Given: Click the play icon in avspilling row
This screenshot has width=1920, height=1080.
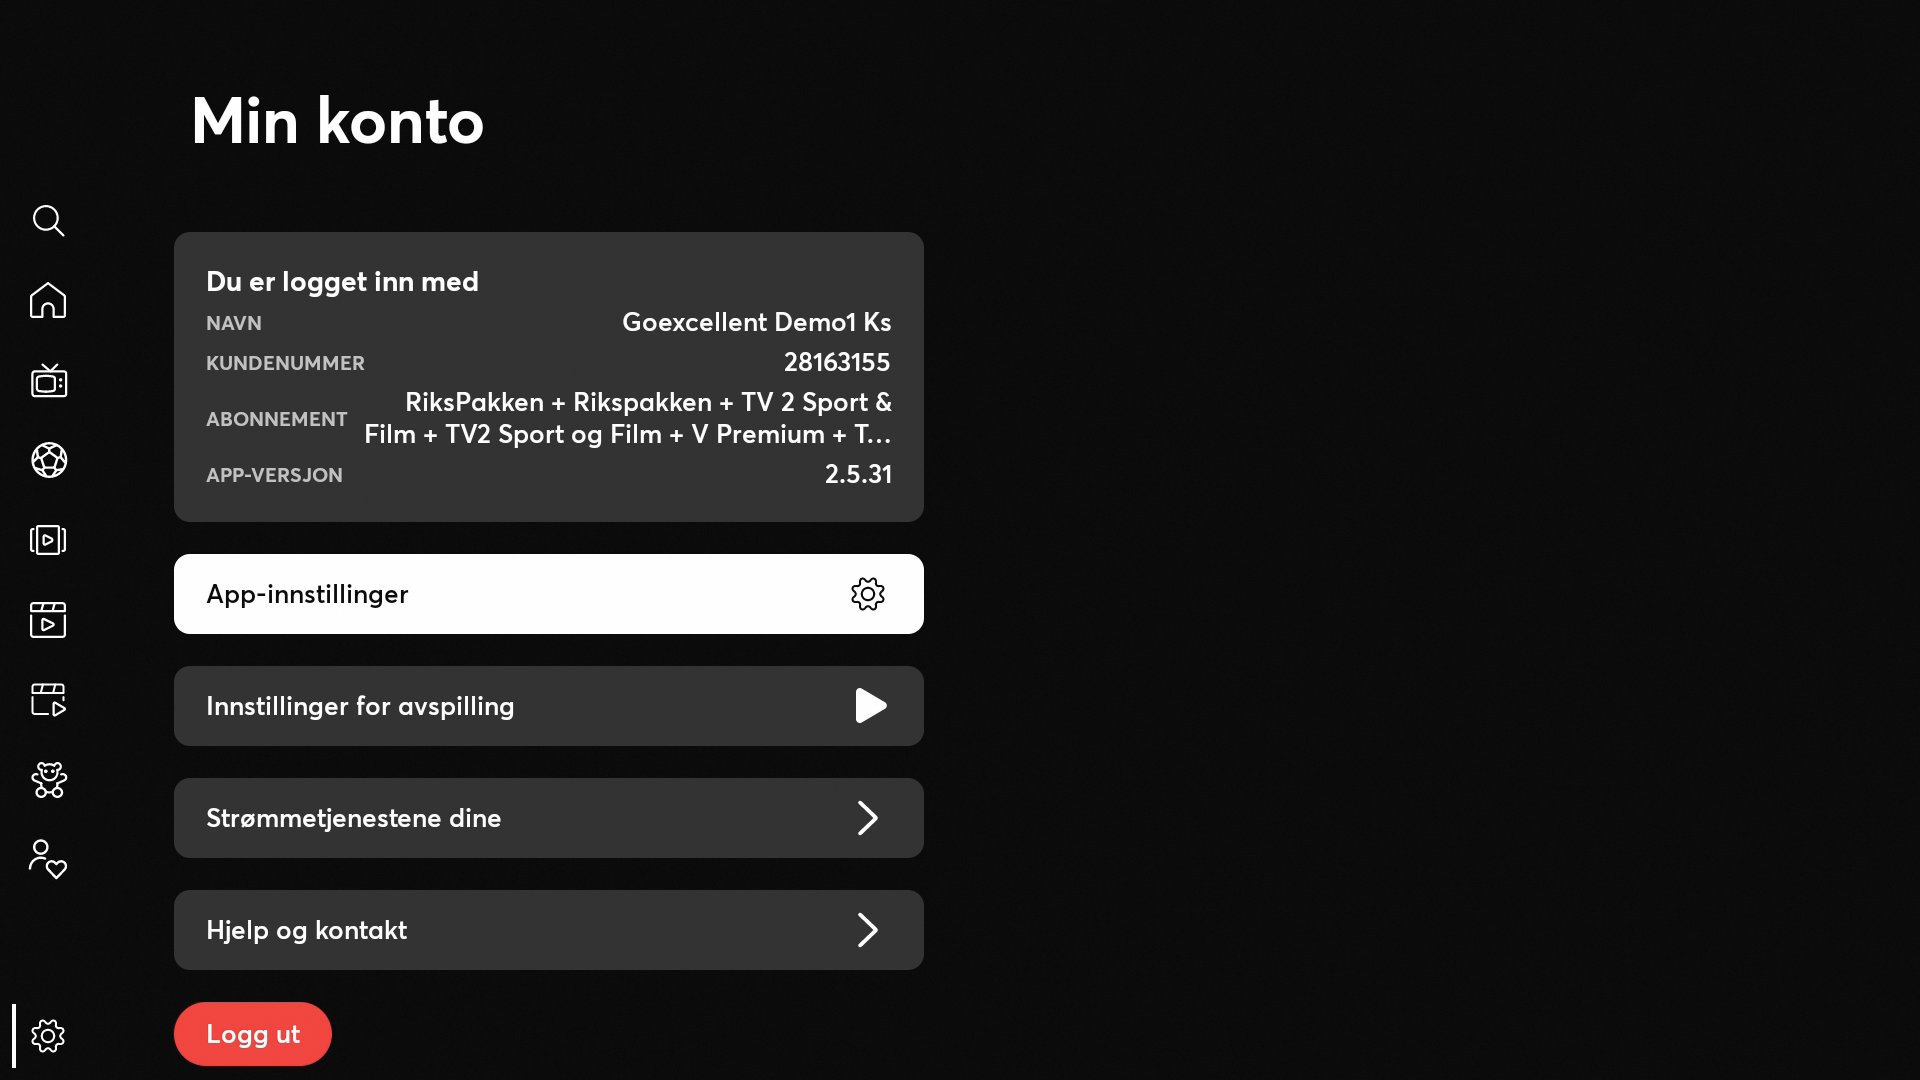Looking at the screenshot, I should pos(871,706).
